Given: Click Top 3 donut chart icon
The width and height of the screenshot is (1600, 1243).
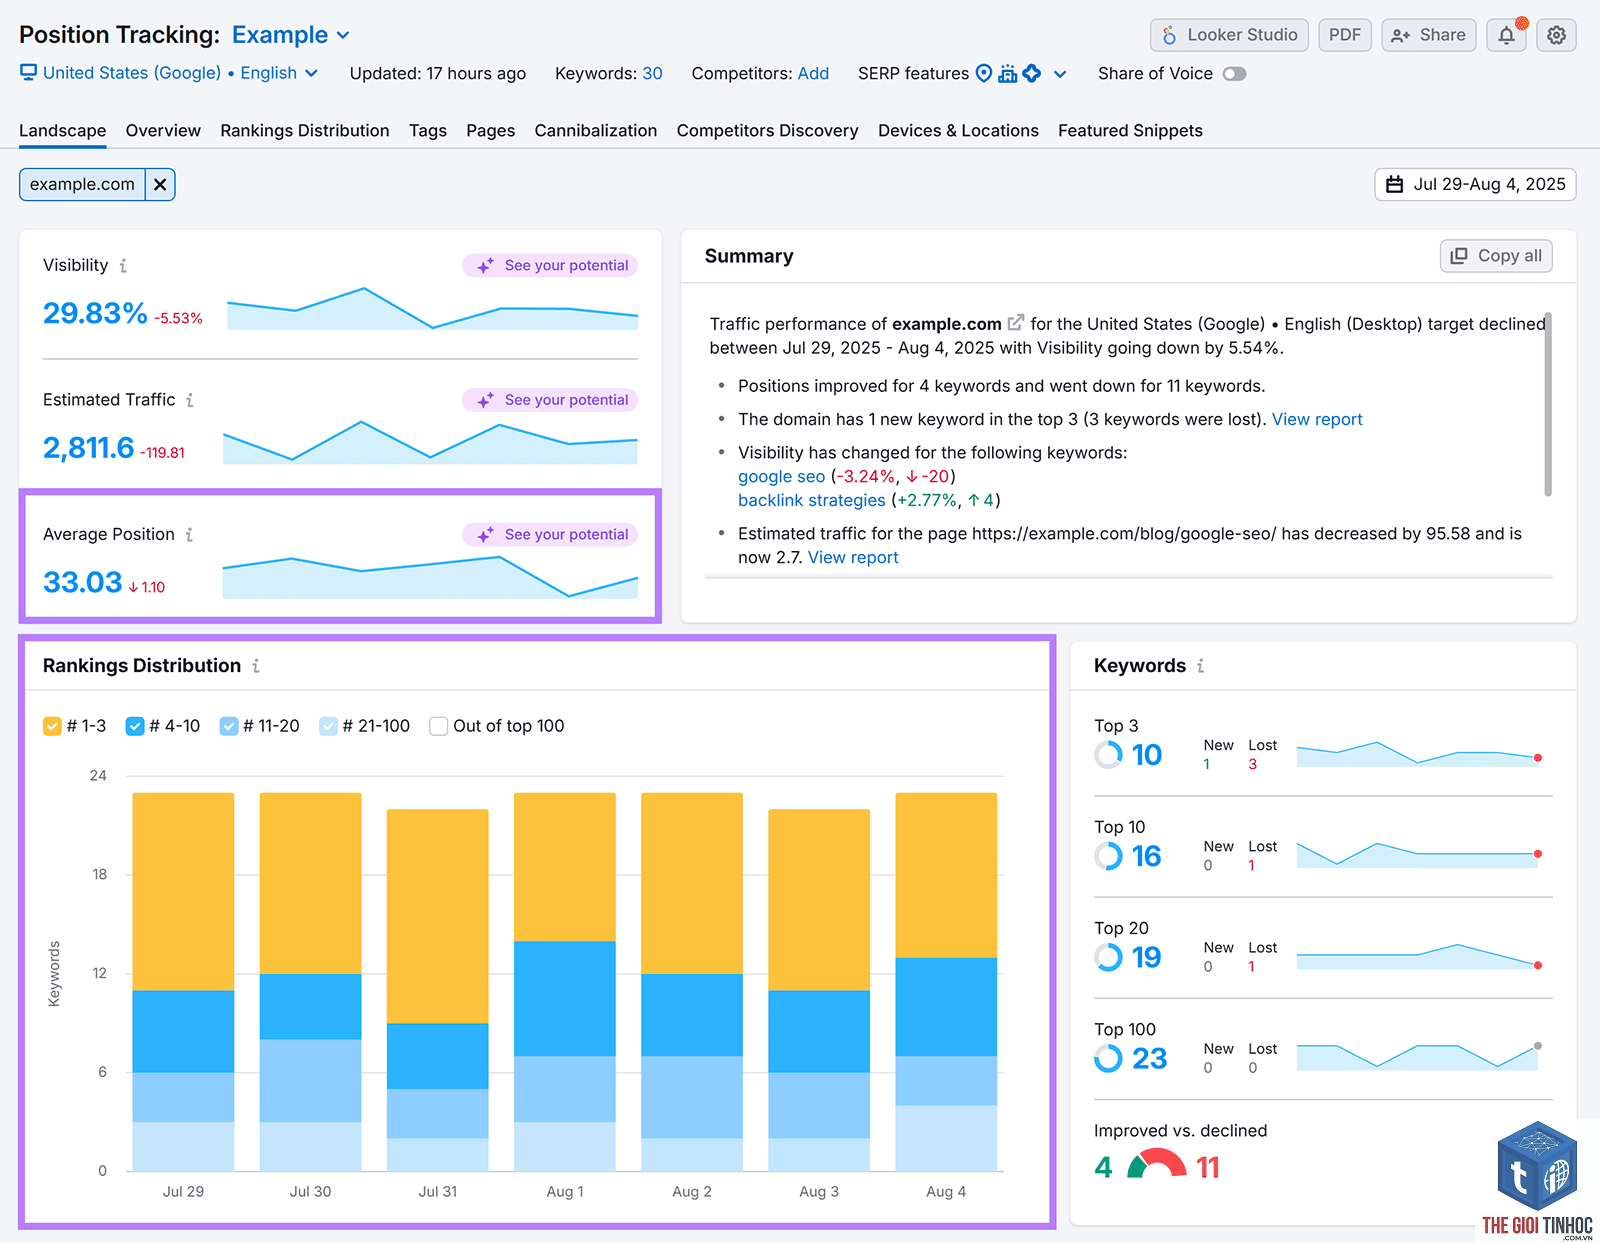Looking at the screenshot, I should pyautogui.click(x=1108, y=755).
